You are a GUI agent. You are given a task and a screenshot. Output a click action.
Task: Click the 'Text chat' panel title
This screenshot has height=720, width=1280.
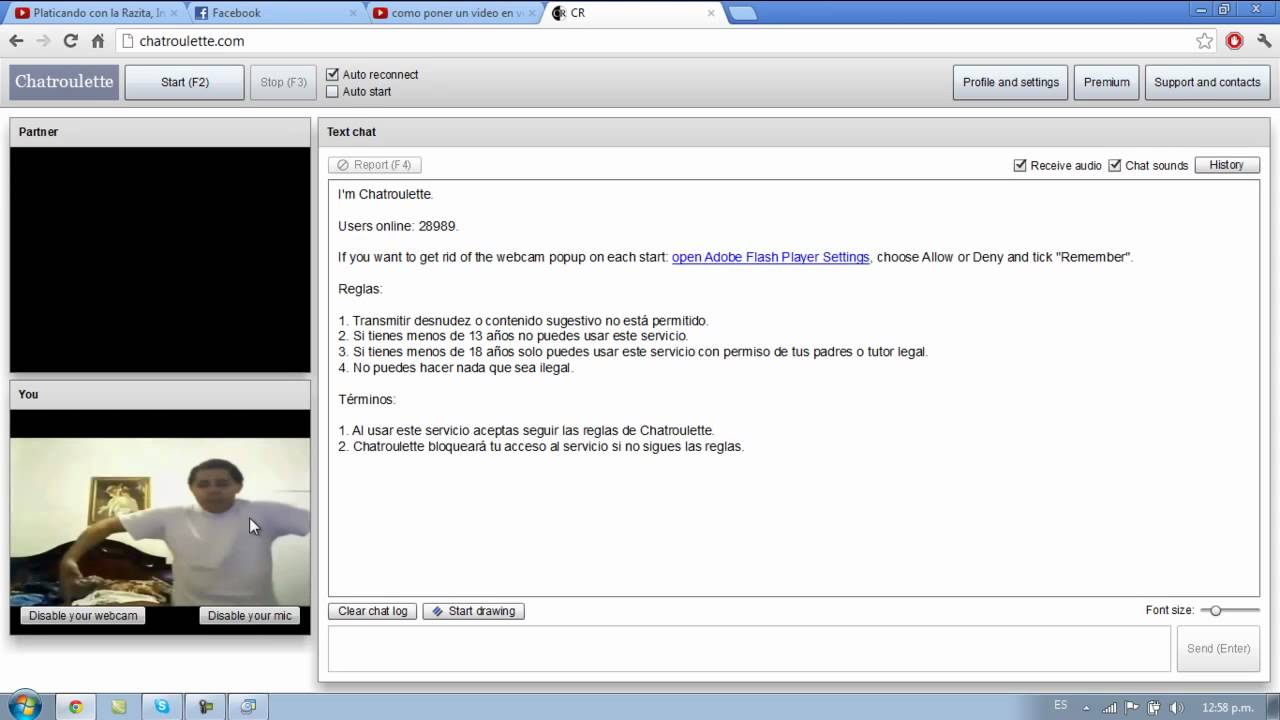[351, 132]
